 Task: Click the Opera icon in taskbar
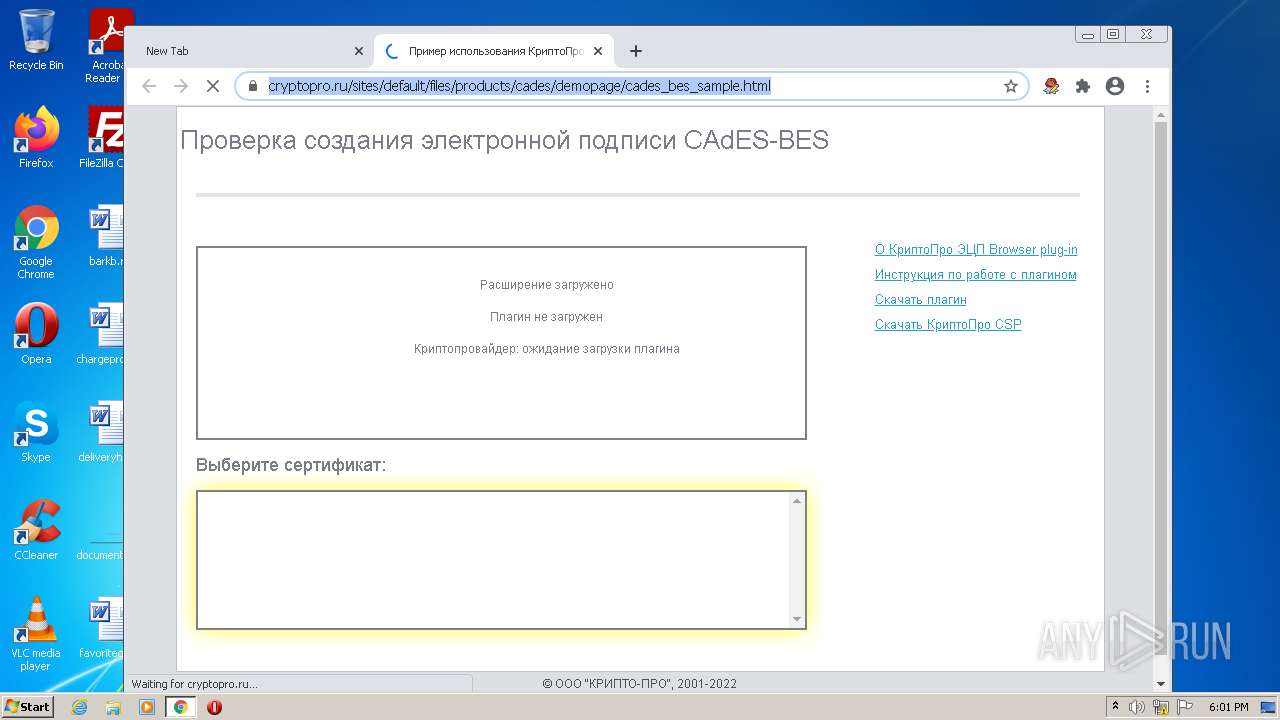(214, 707)
